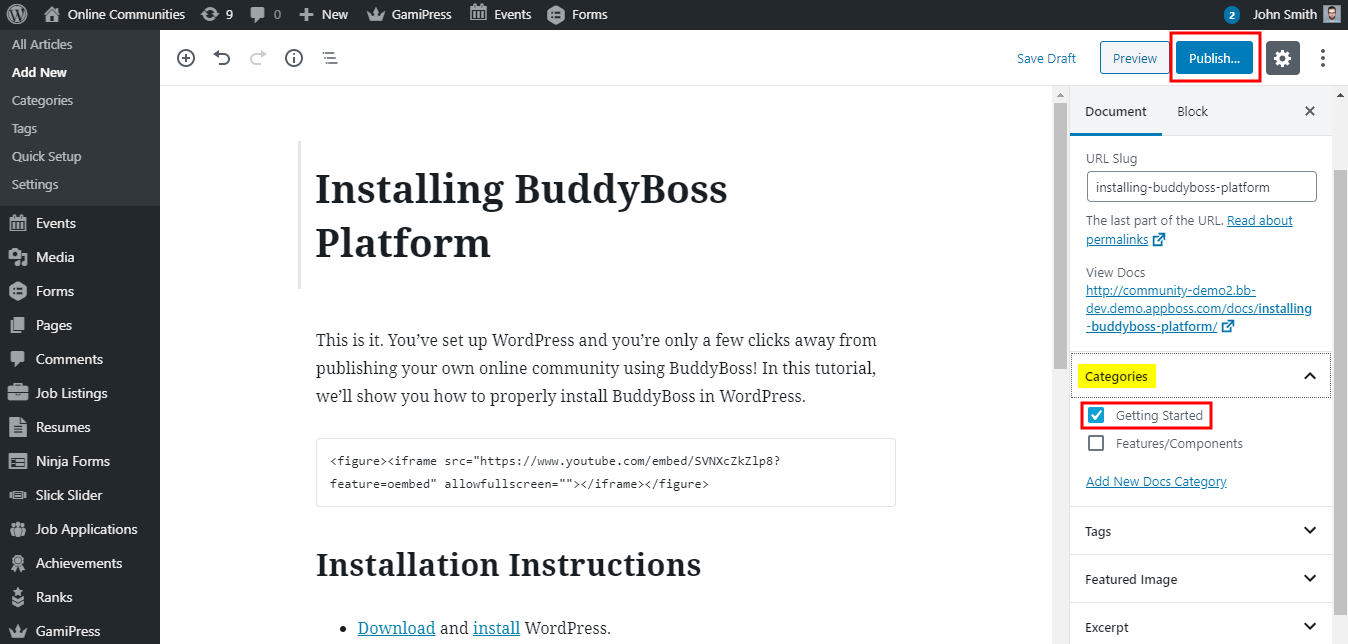Screen dimensions: 1348x644
Task: Open the more tools menu with three dots
Action: point(1322,58)
